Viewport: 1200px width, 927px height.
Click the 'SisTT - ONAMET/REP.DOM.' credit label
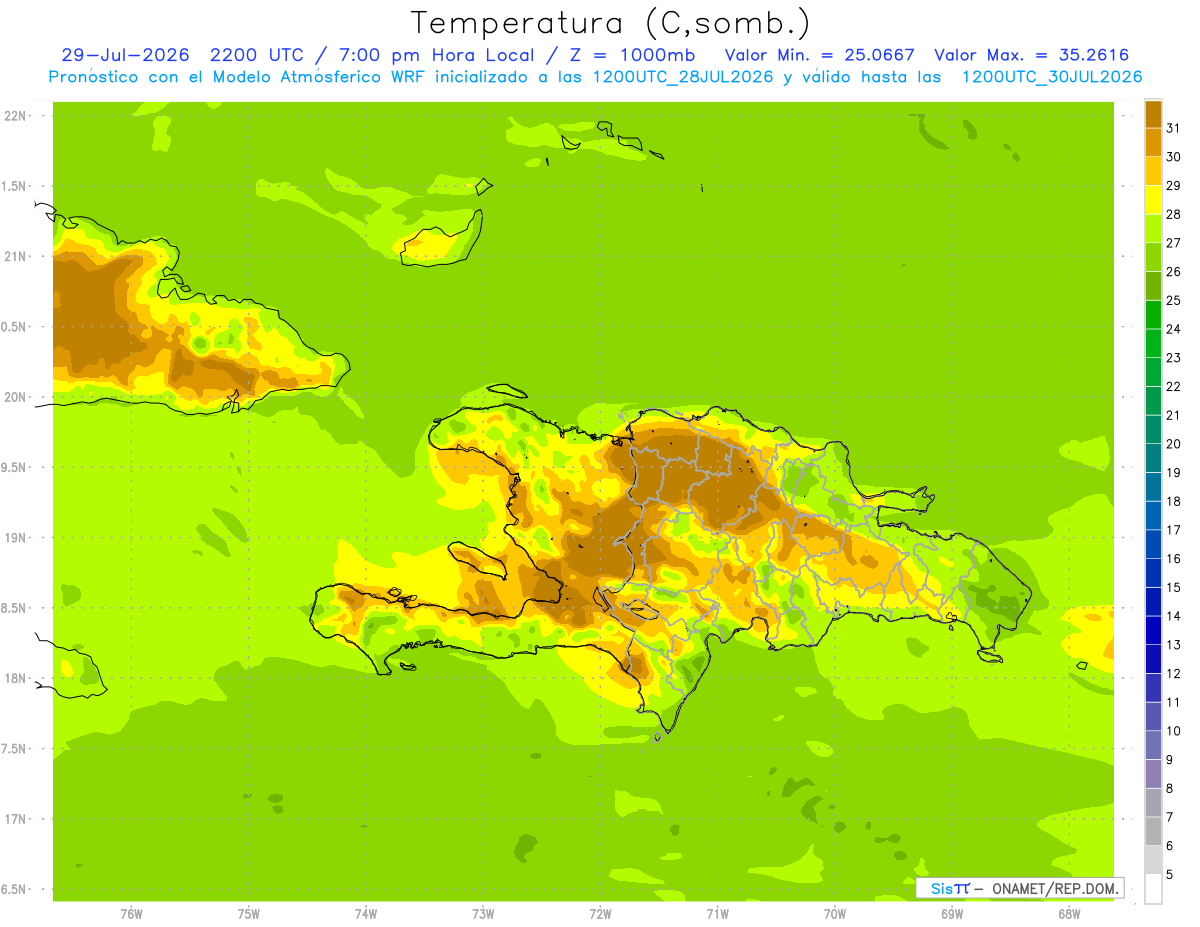(1020, 888)
